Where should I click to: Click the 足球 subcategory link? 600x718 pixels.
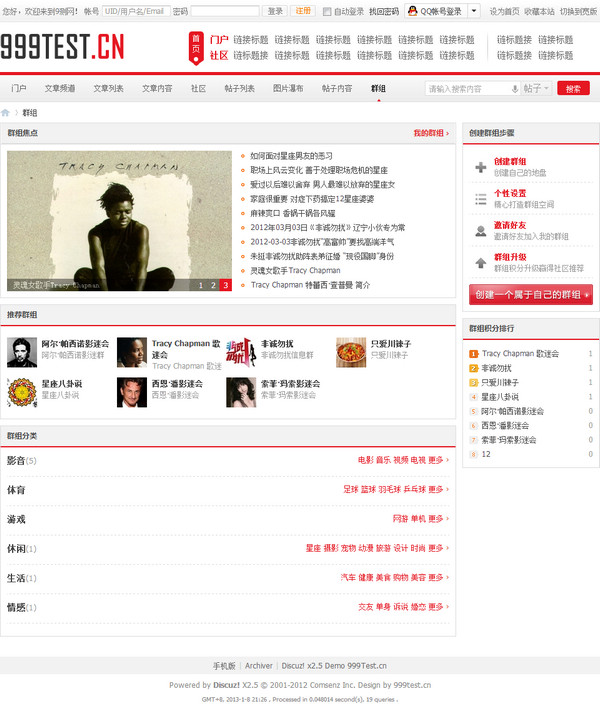tap(351, 489)
